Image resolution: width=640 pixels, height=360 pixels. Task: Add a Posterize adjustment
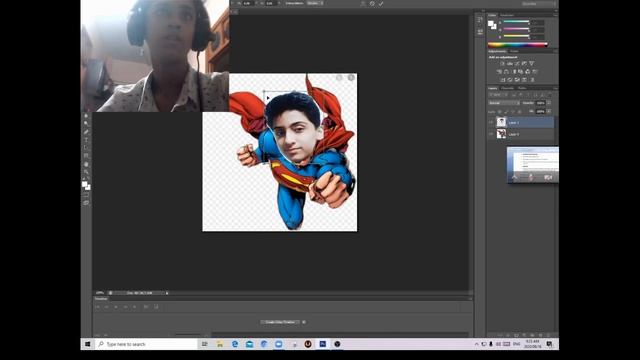[510, 80]
